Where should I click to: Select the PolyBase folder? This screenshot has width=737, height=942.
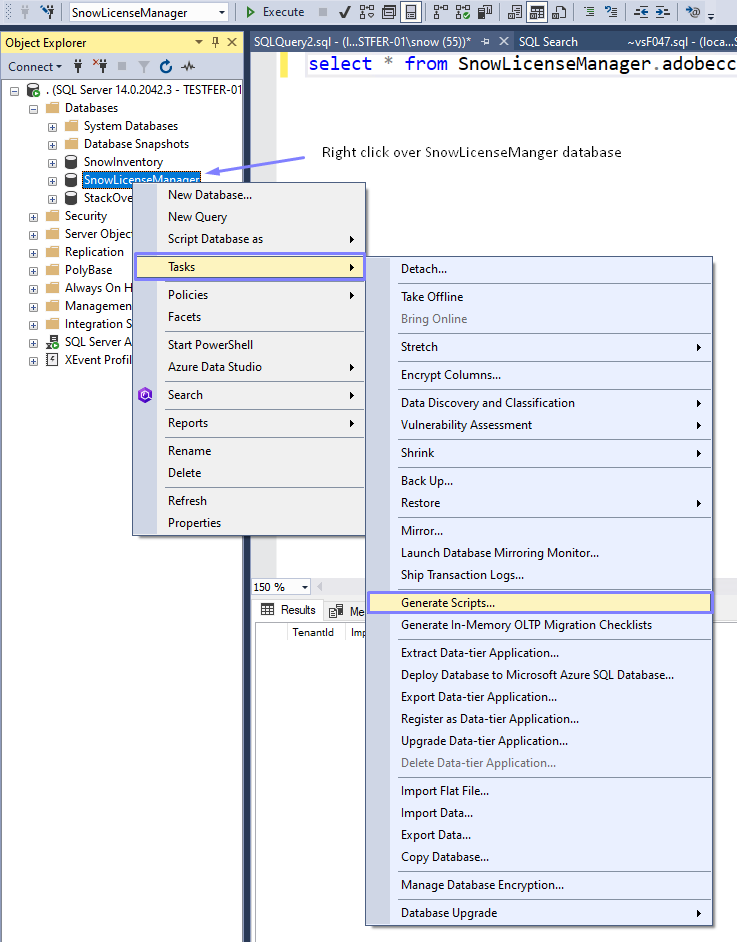pyautogui.click(x=88, y=270)
